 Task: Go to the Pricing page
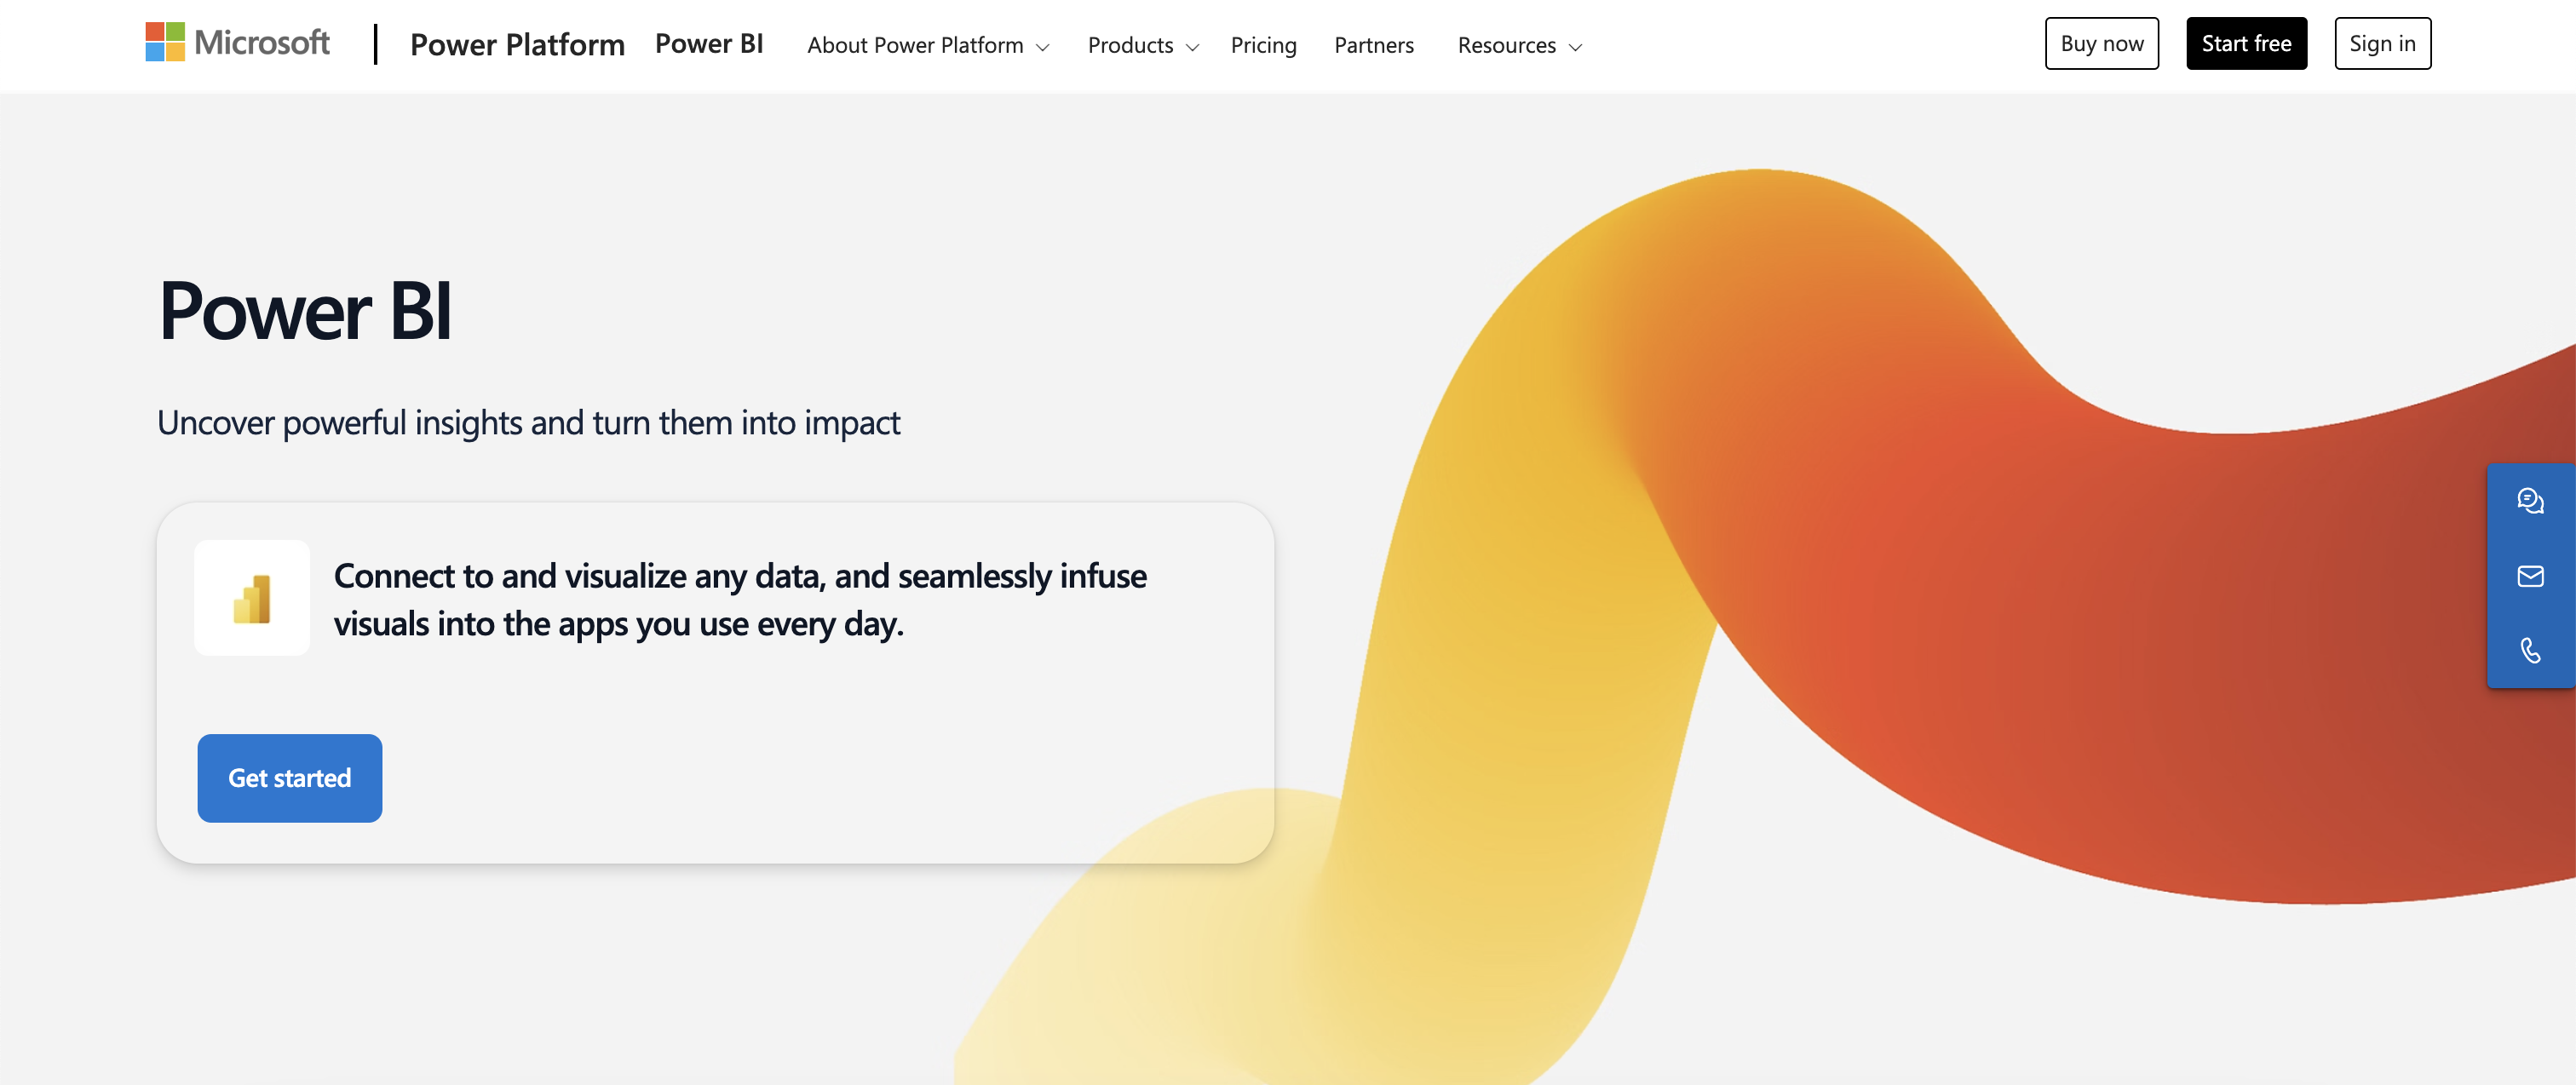click(1263, 45)
